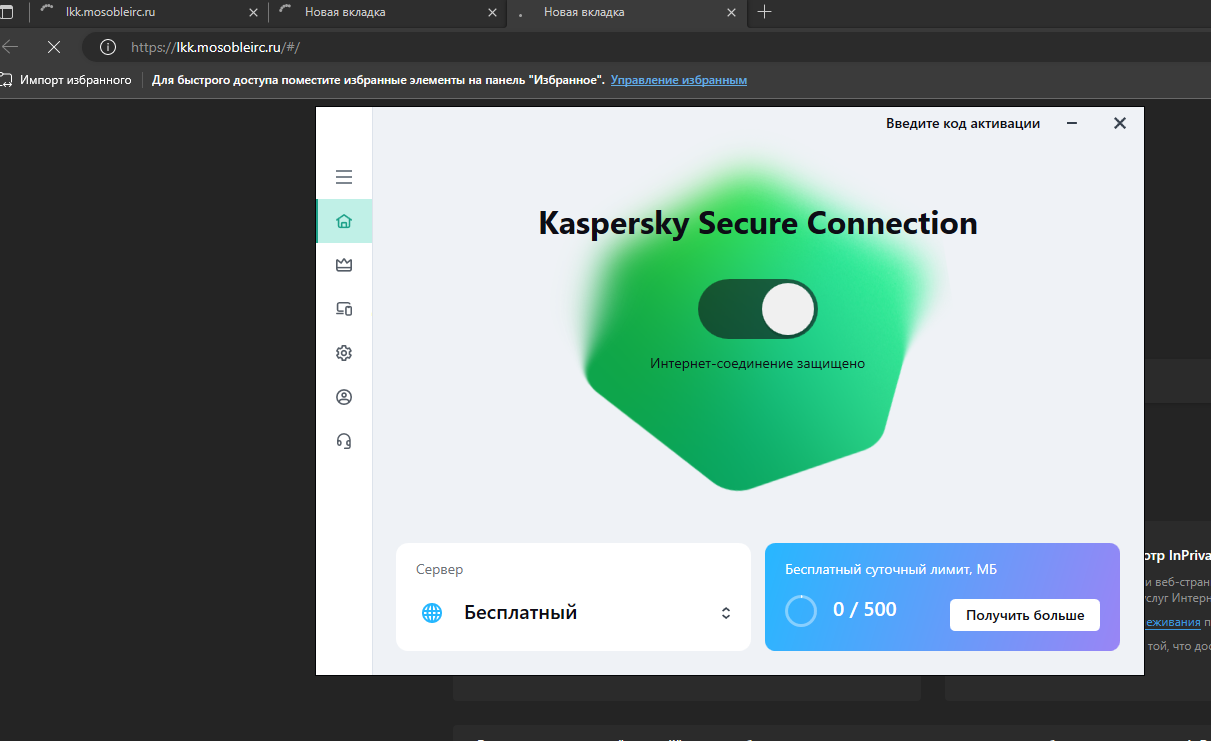This screenshot has width=1211, height=741.
Task: Go to the Home icon in Kaspersky sidebar
Action: 344,221
